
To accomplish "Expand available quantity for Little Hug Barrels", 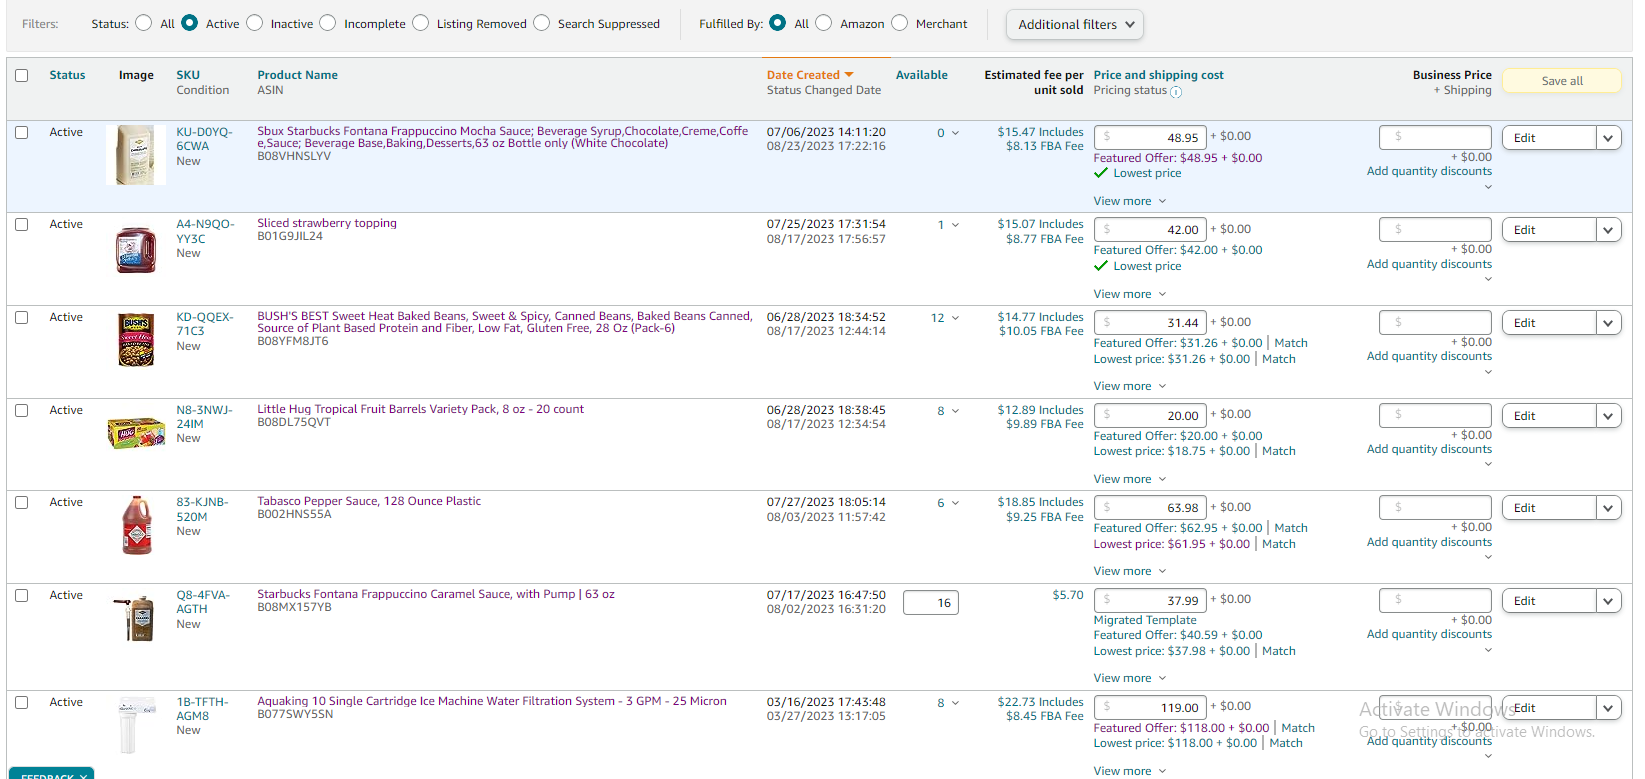I will (955, 411).
